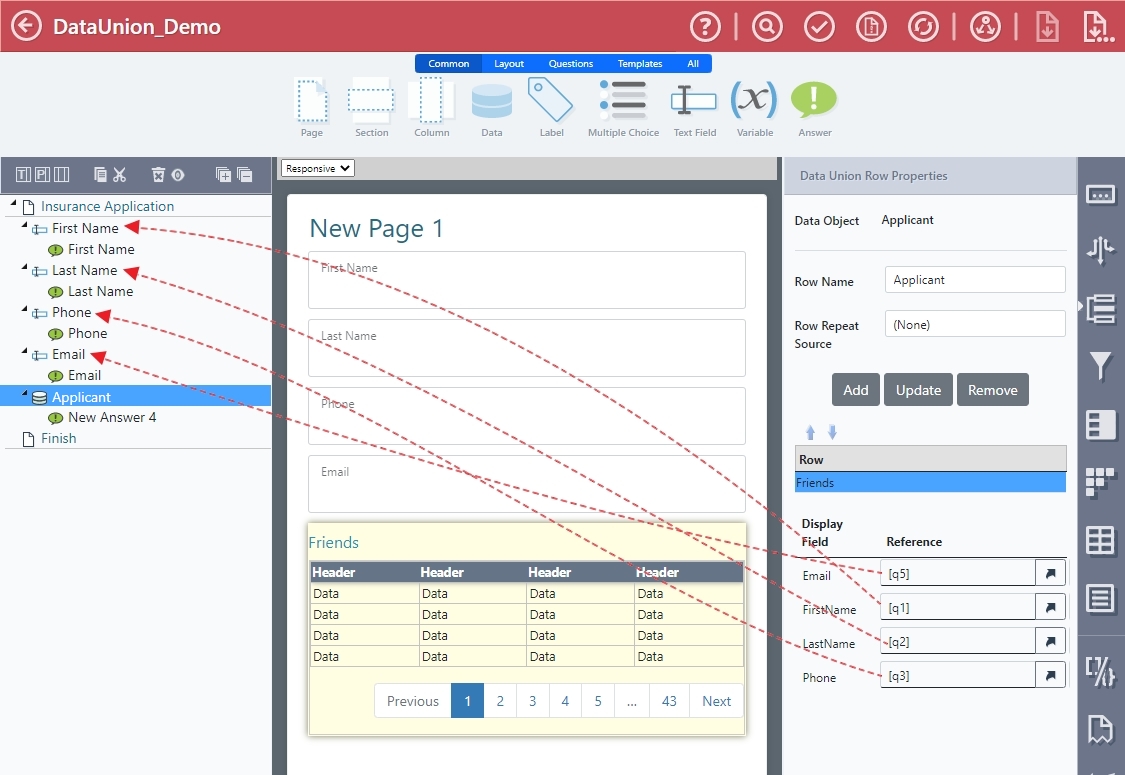Viewport: 1125px width, 775px height.
Task: Open the input field sidebar icon at top
Action: click(1101, 194)
